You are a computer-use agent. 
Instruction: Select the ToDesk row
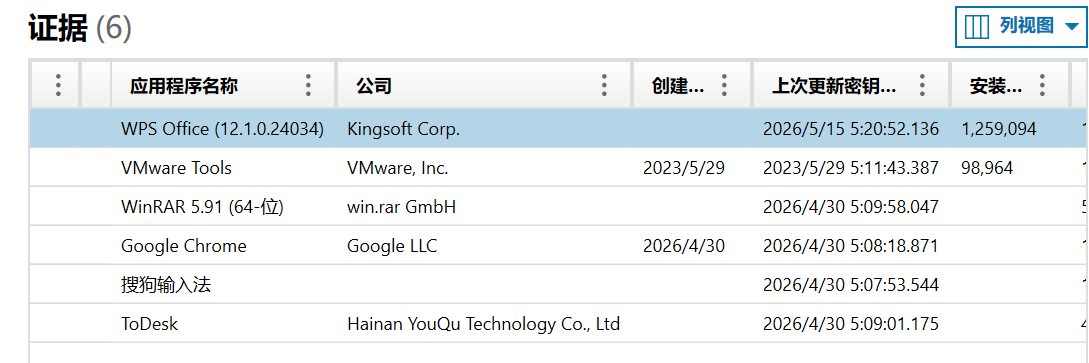pyautogui.click(x=558, y=323)
